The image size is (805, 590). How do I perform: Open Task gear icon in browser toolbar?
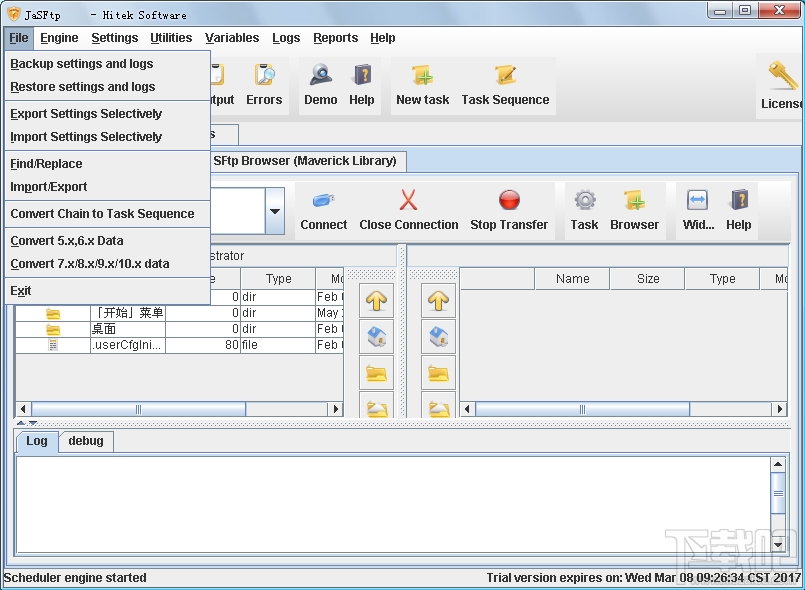pos(584,211)
